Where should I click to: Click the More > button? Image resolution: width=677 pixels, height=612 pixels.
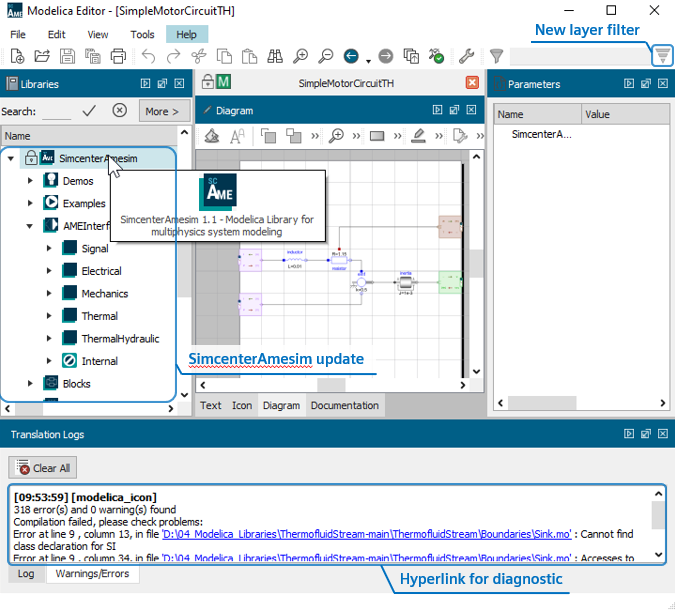(165, 111)
